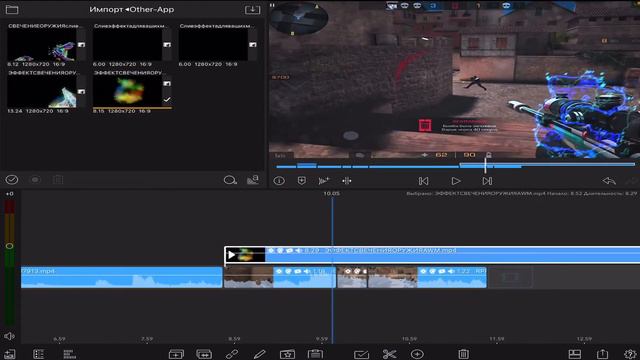
Task: Toggle the yellow audio level ring
Action: click(x=9, y=246)
